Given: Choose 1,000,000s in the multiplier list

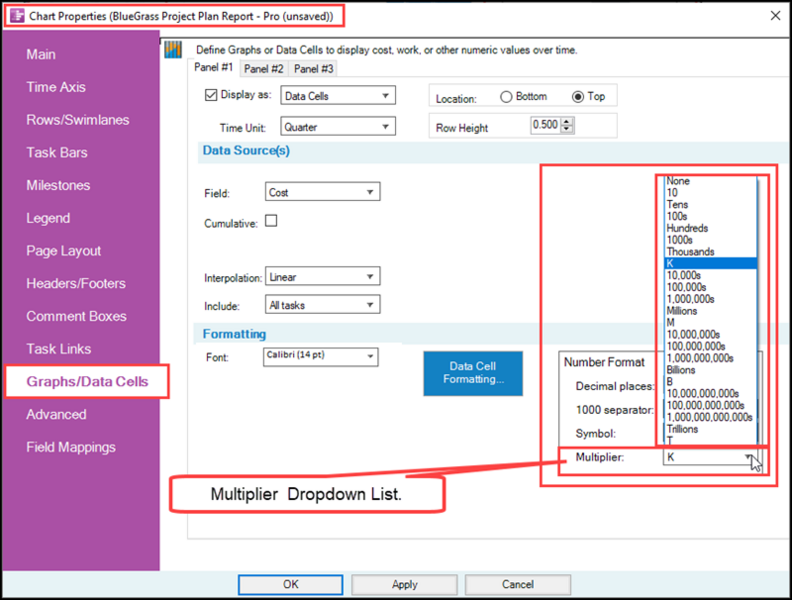Looking at the screenshot, I should [x=710, y=299].
